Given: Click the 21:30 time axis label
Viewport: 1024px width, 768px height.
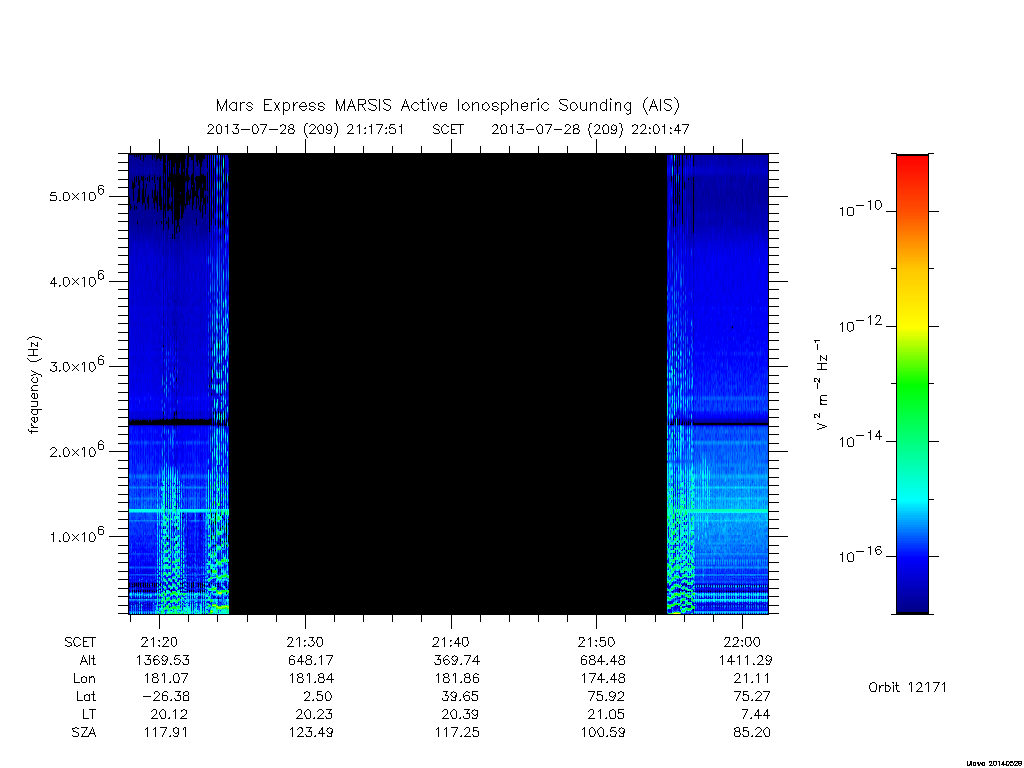Looking at the screenshot, I should 305,642.
